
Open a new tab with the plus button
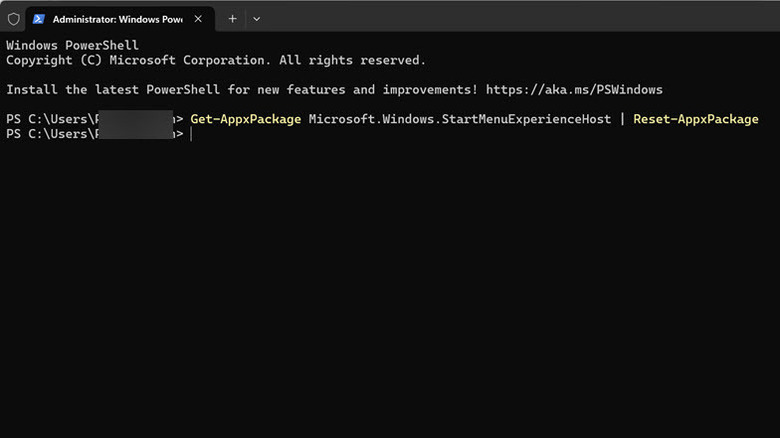[x=233, y=19]
